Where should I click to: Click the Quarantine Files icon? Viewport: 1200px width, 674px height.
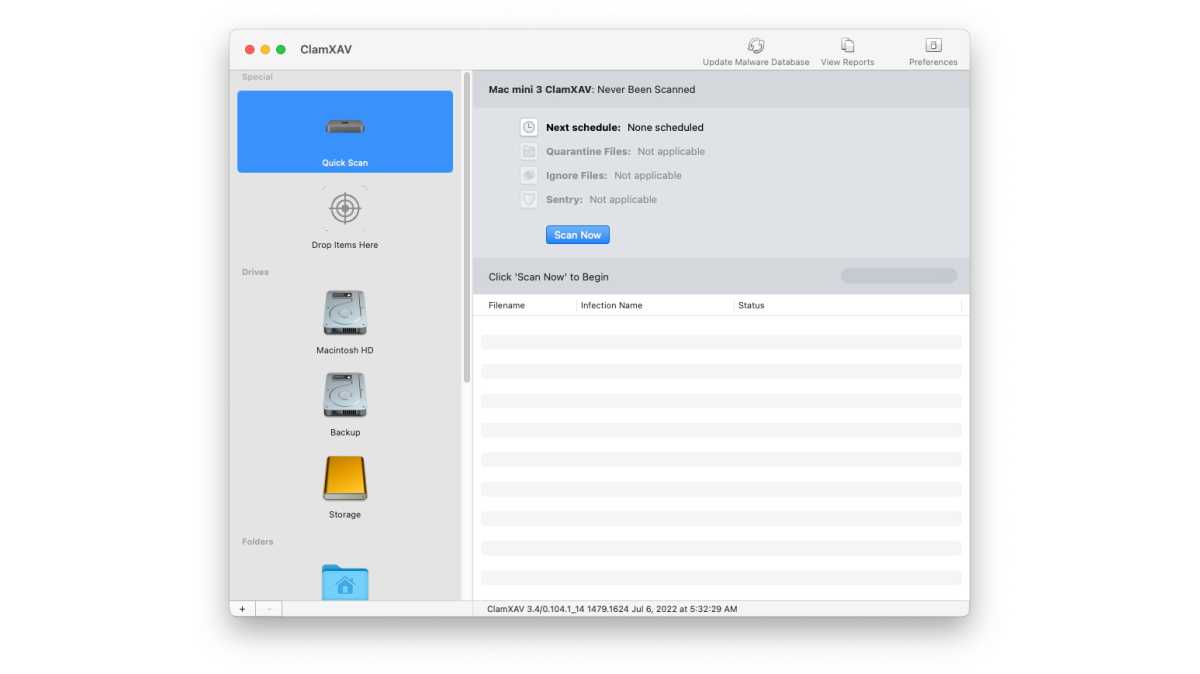coord(529,151)
